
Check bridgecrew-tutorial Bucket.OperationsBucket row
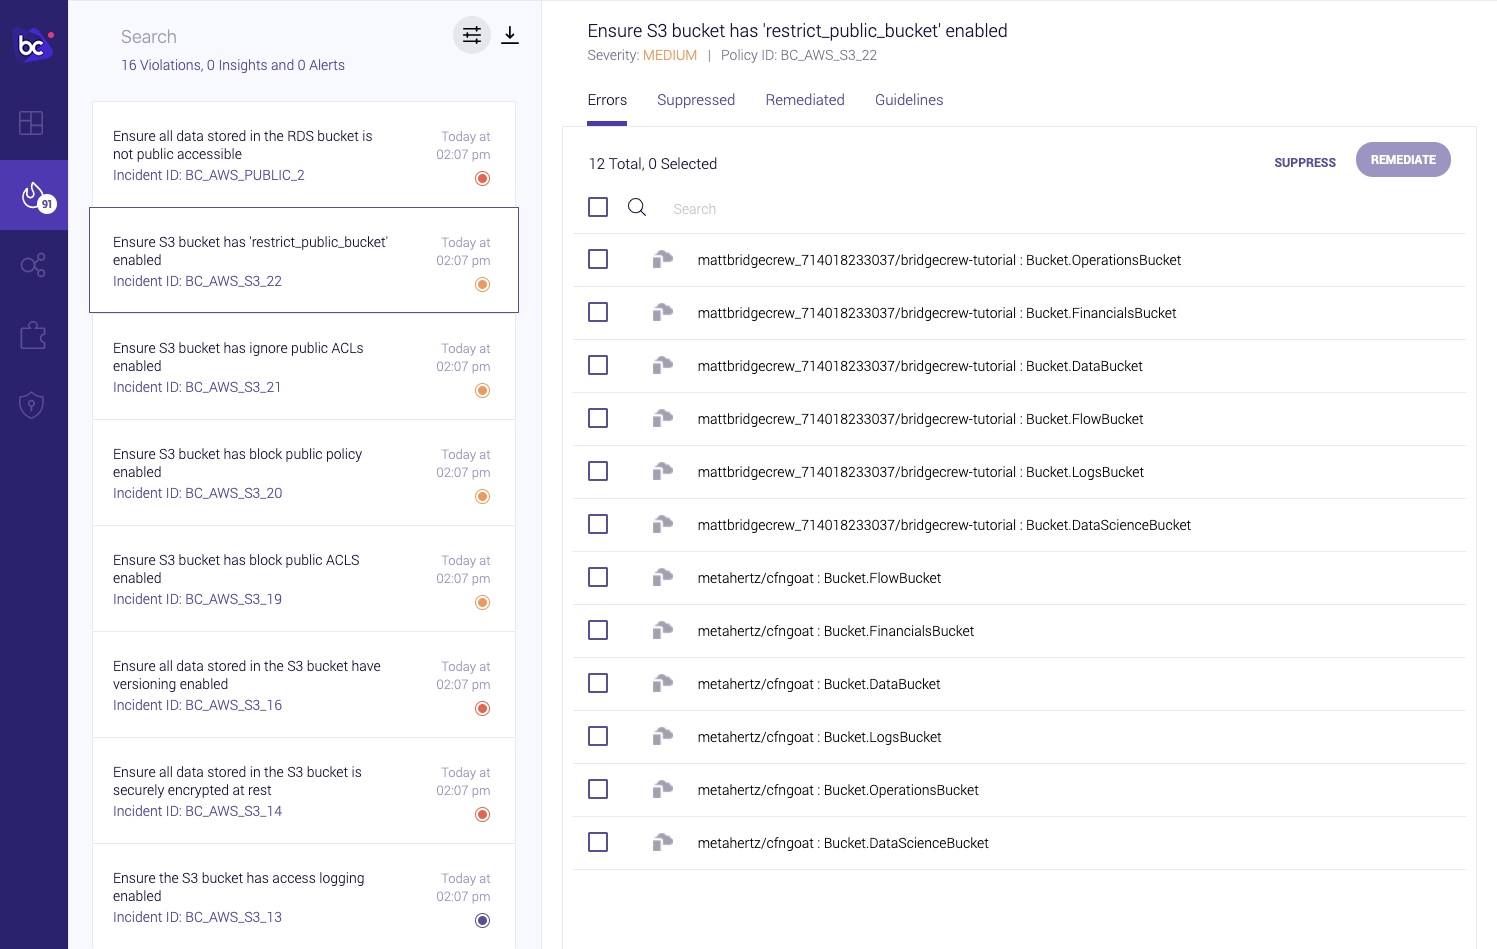tap(598, 259)
